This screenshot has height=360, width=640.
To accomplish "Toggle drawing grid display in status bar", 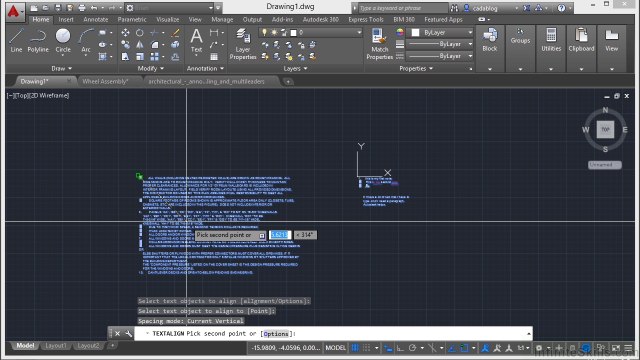I will point(355,348).
